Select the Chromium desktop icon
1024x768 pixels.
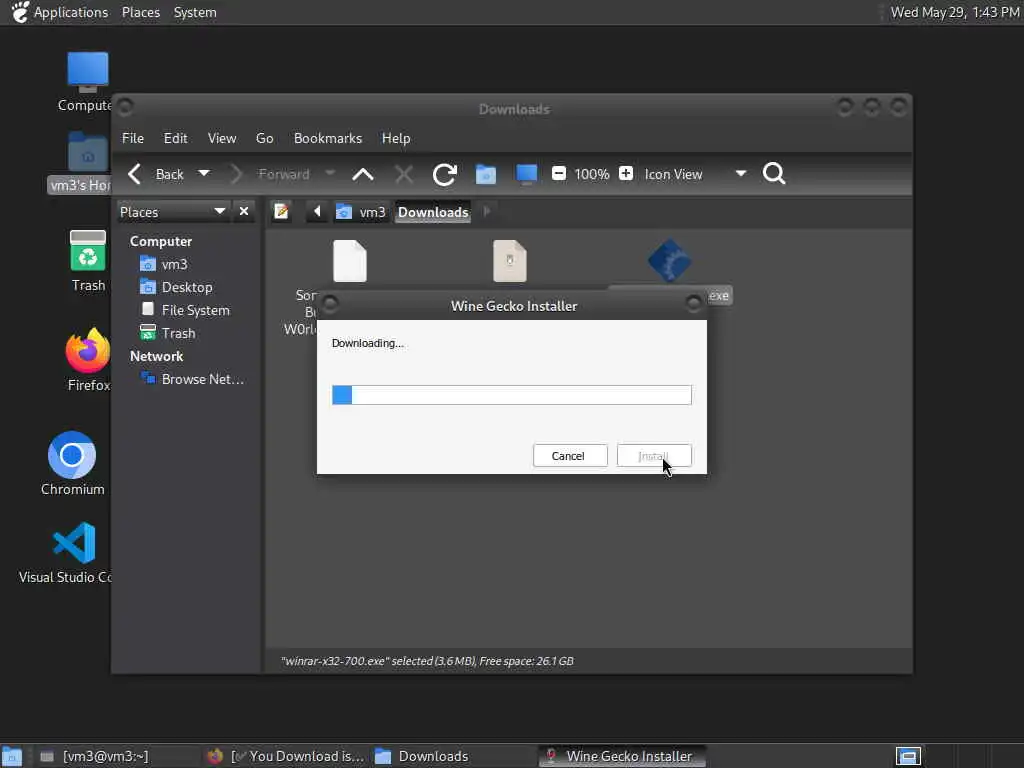coord(72,455)
